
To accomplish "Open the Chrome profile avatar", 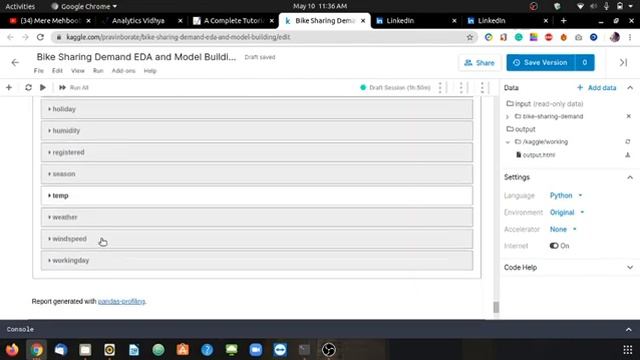I will pyautogui.click(x=615, y=37).
